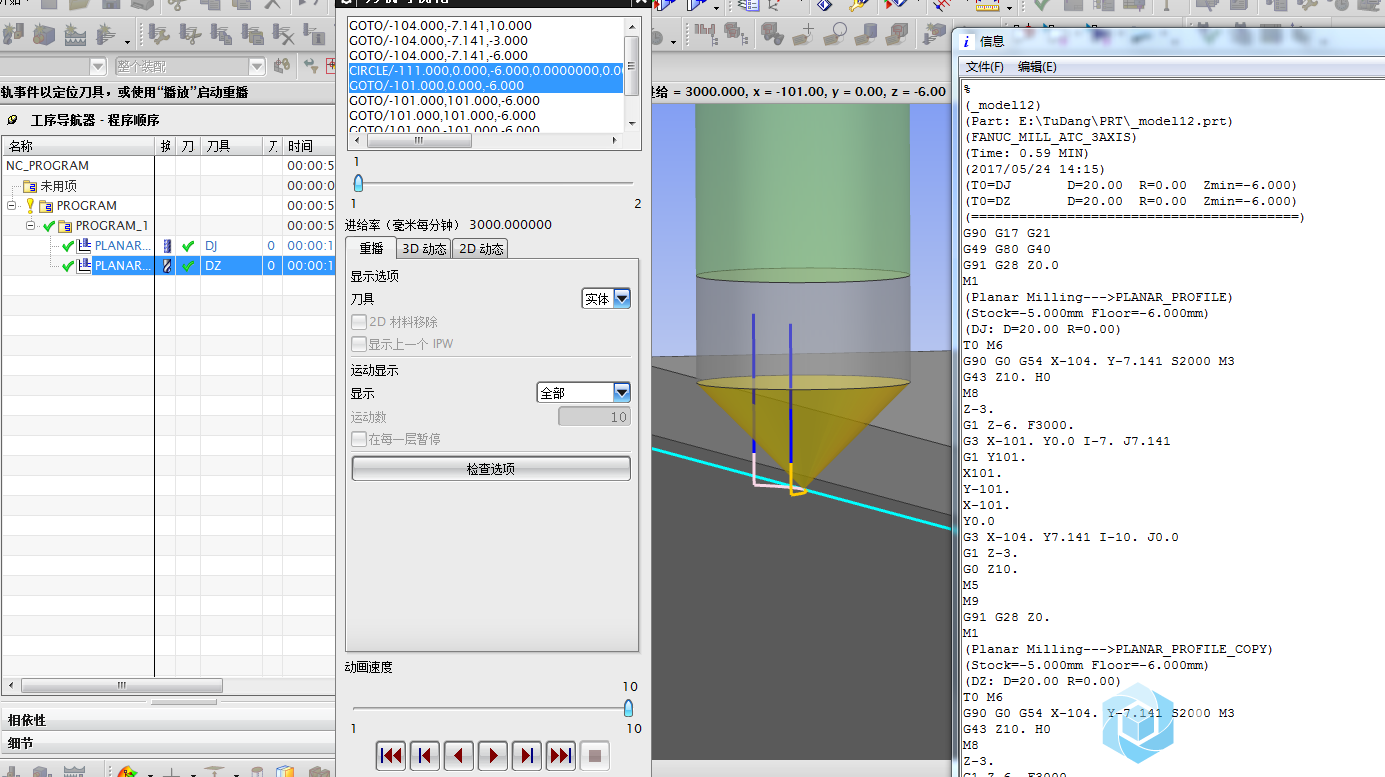Viewport: 1385px width, 777px height.
Task: Click the colorful chart icon in bottom toolbar
Action: (126, 771)
